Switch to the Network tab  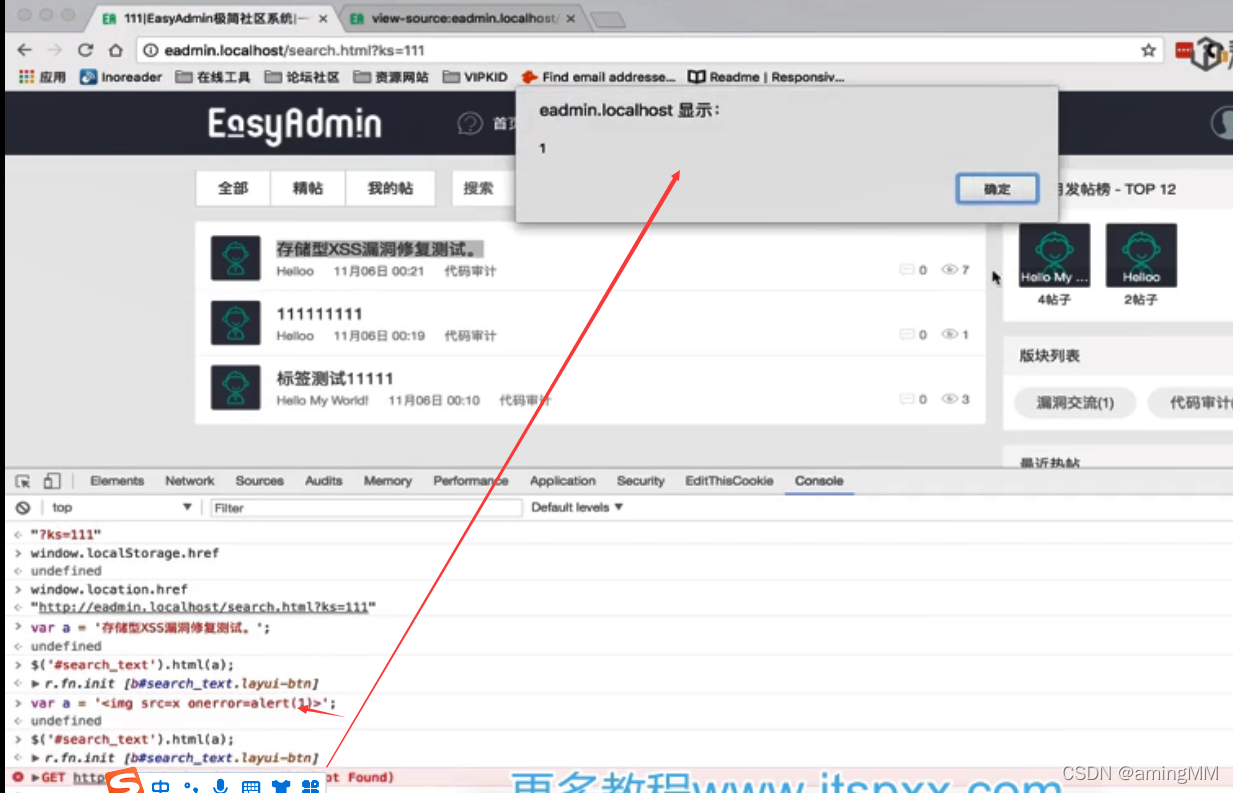coord(190,481)
